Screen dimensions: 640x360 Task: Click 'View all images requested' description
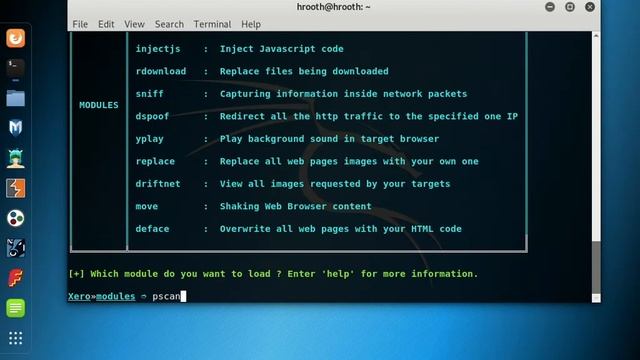[335, 184]
